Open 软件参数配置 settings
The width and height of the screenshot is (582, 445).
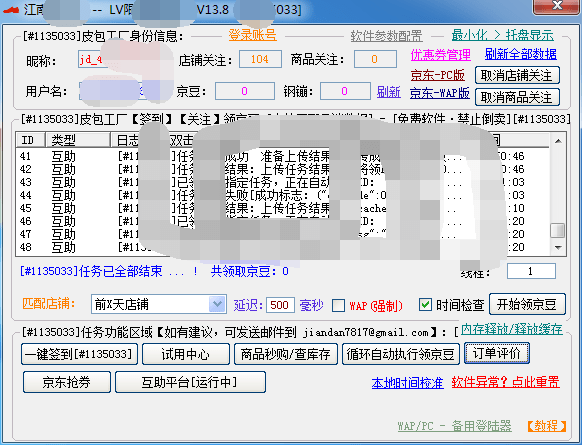click(386, 36)
